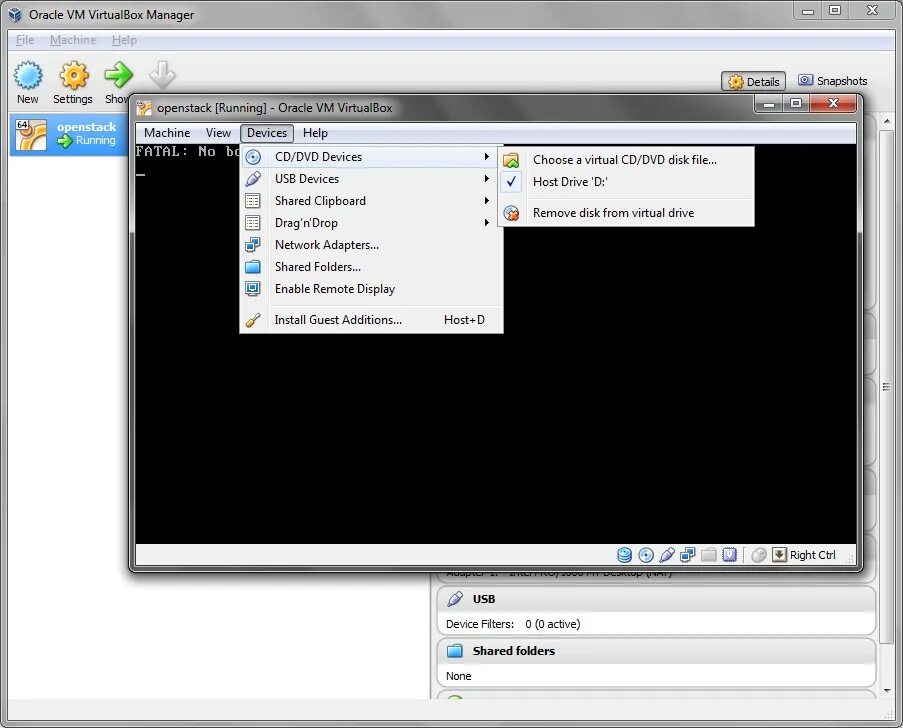Click the Shared Folders folder icon in menu
The image size is (903, 728).
point(253,267)
